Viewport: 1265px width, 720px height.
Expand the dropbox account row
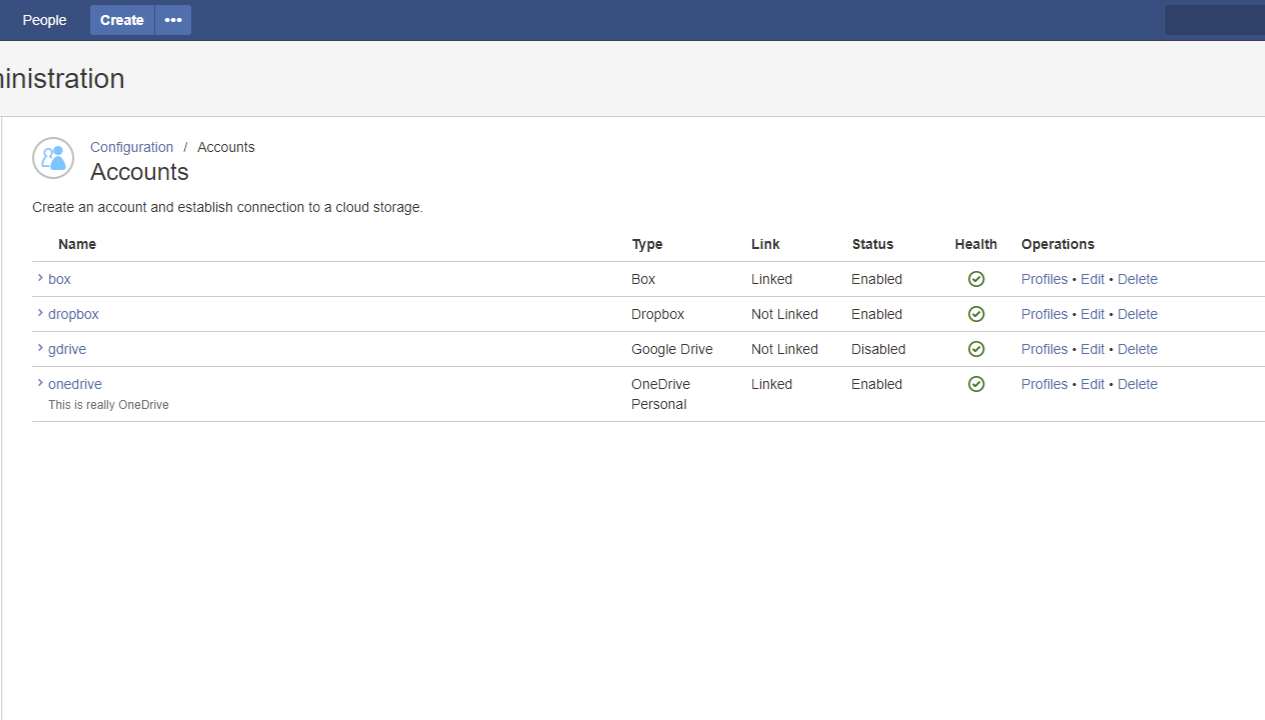tap(39, 313)
